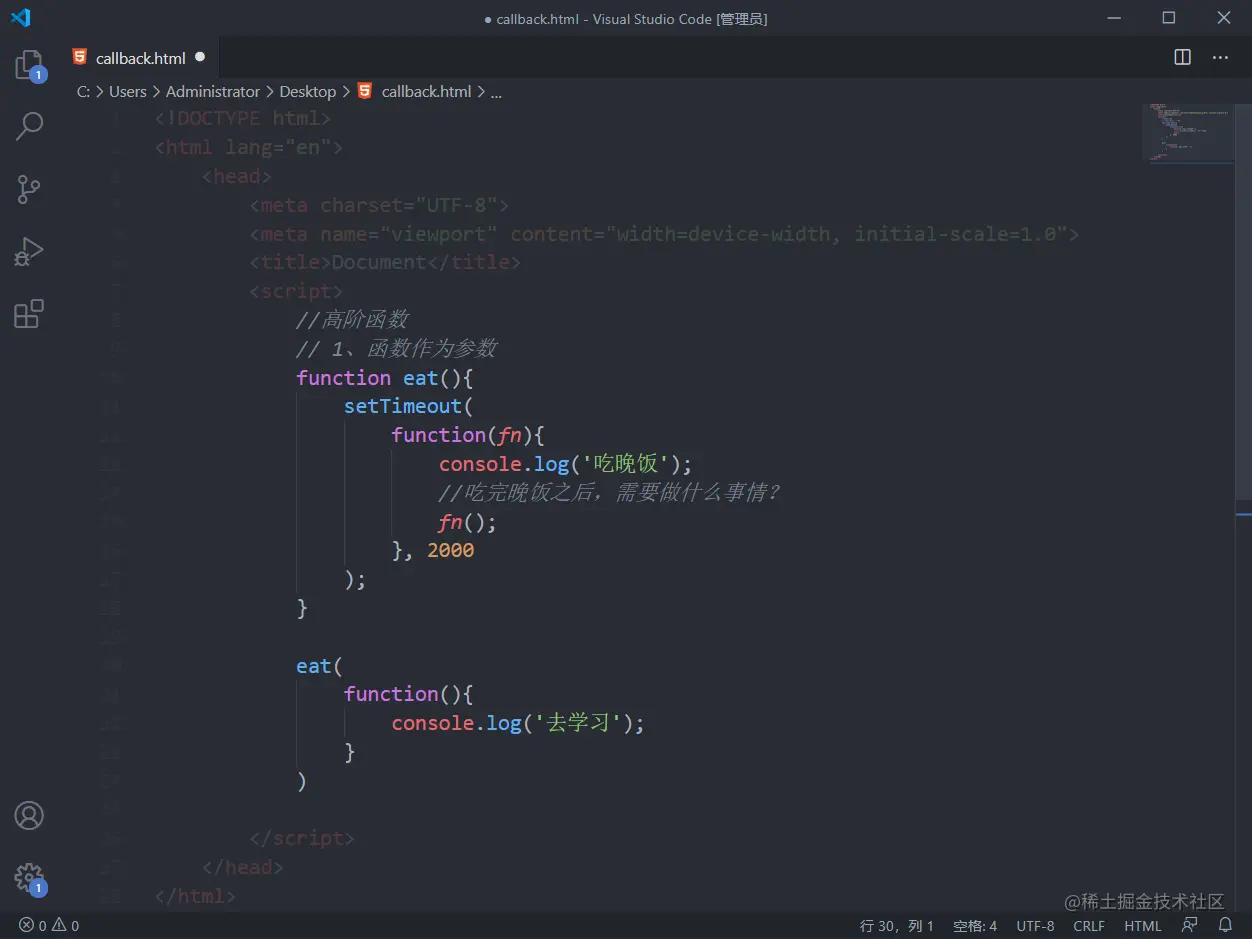Click the VS Code logo in title bar

pos(20,18)
